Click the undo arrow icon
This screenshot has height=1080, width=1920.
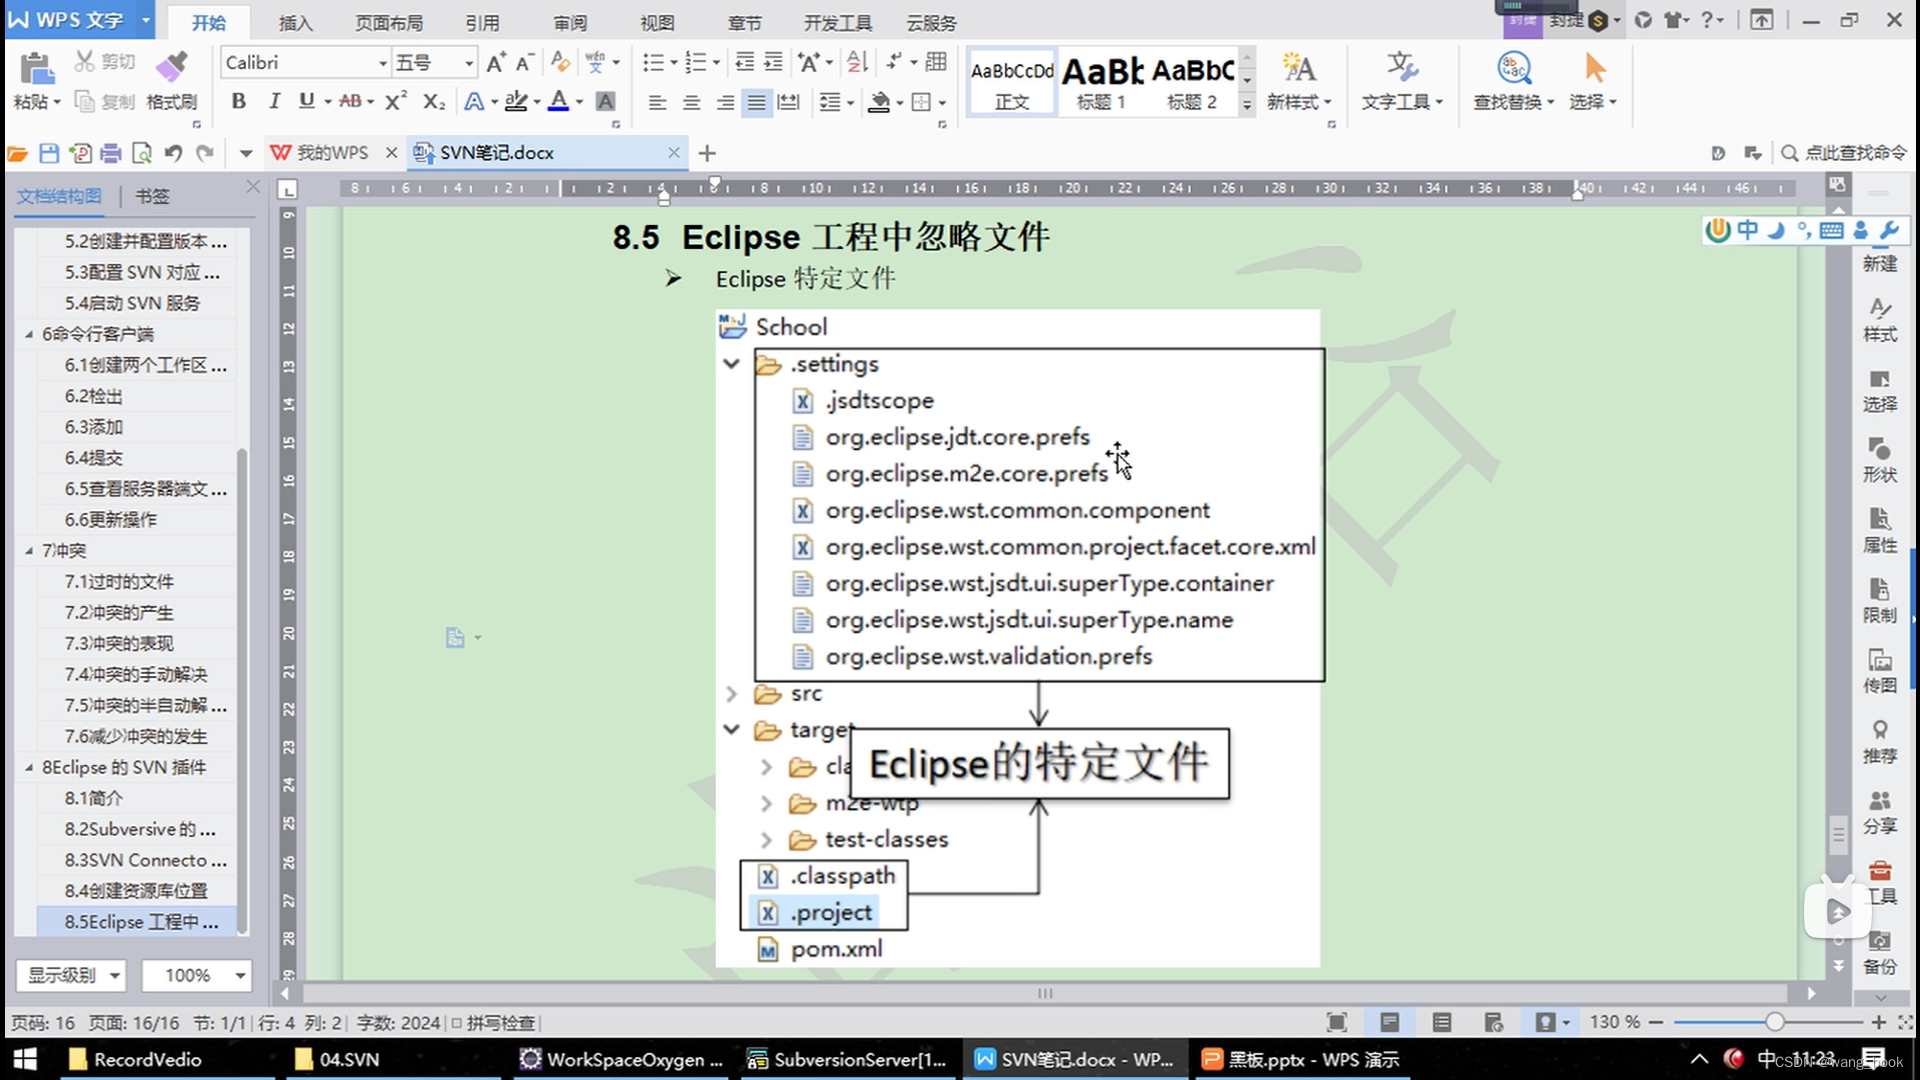click(173, 153)
